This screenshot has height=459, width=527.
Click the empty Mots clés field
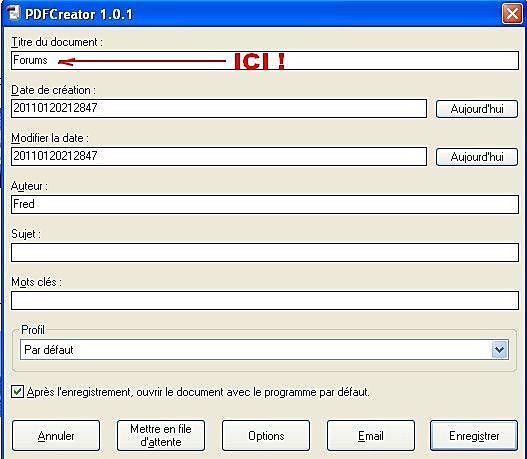tap(265, 300)
